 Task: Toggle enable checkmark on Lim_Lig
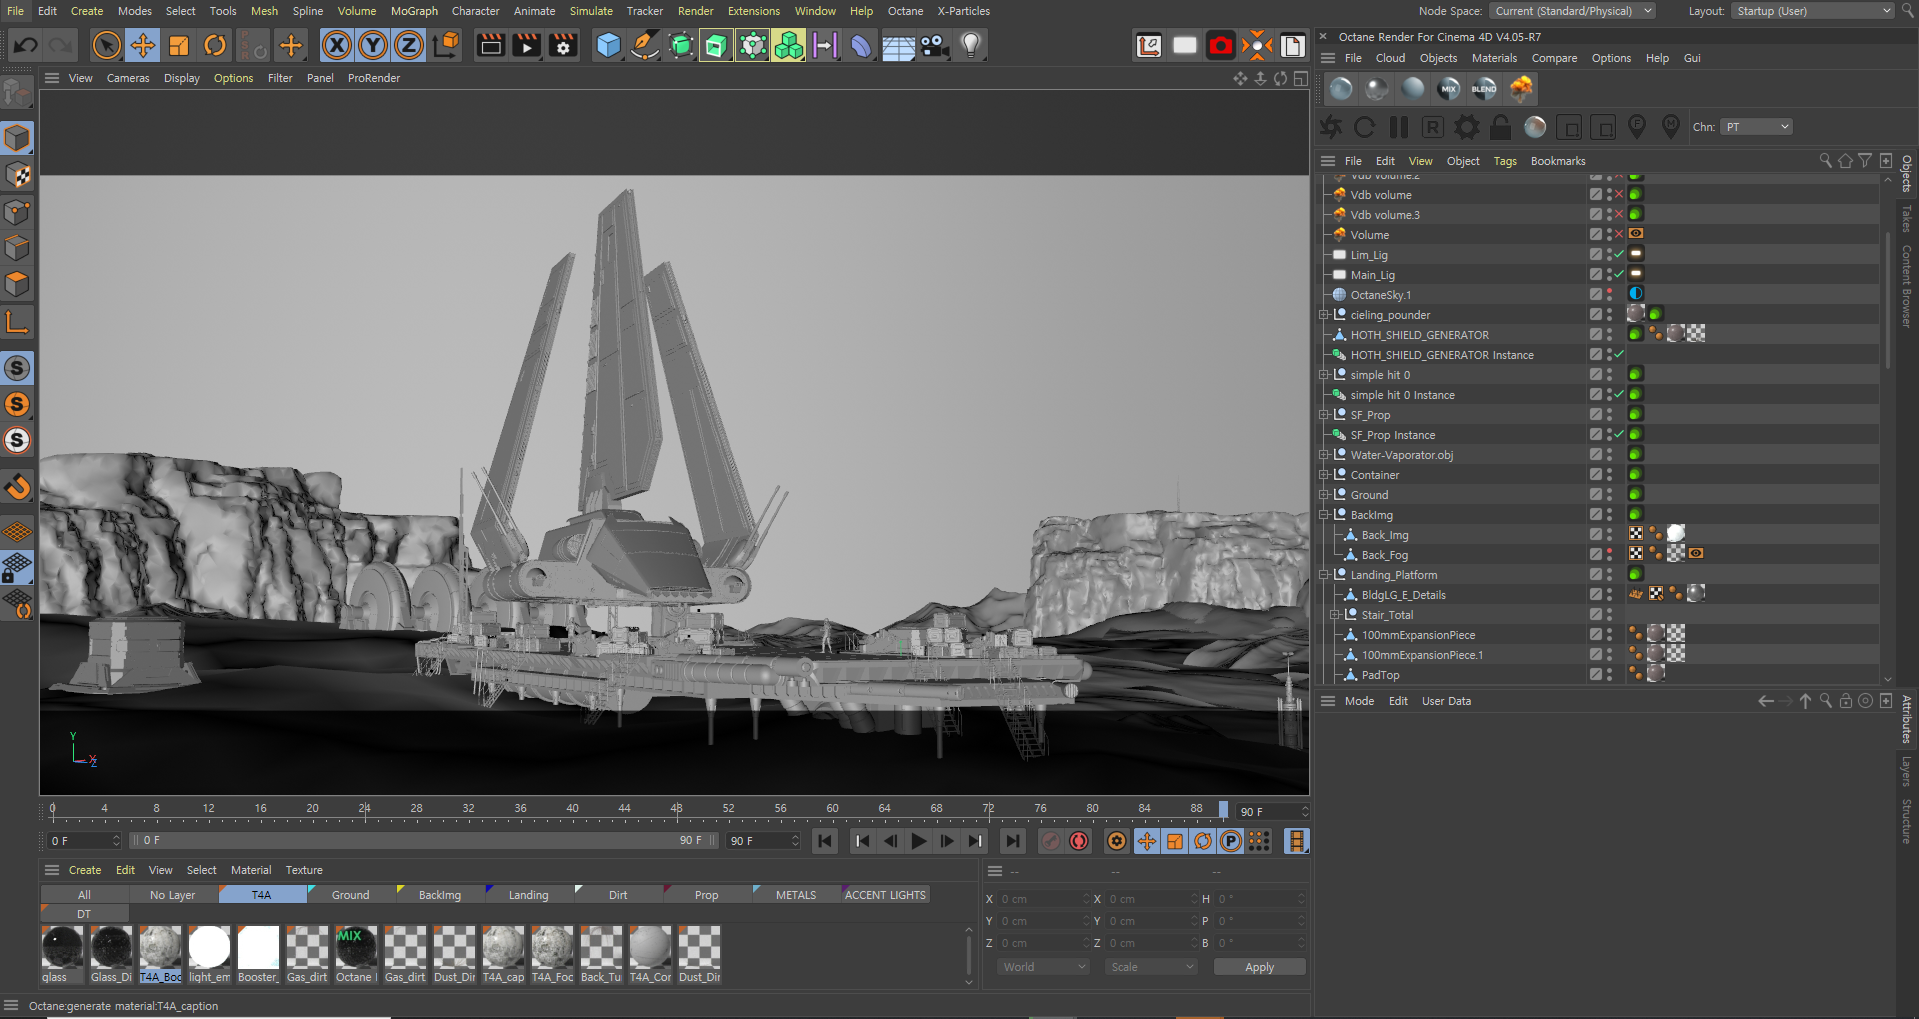(1619, 255)
